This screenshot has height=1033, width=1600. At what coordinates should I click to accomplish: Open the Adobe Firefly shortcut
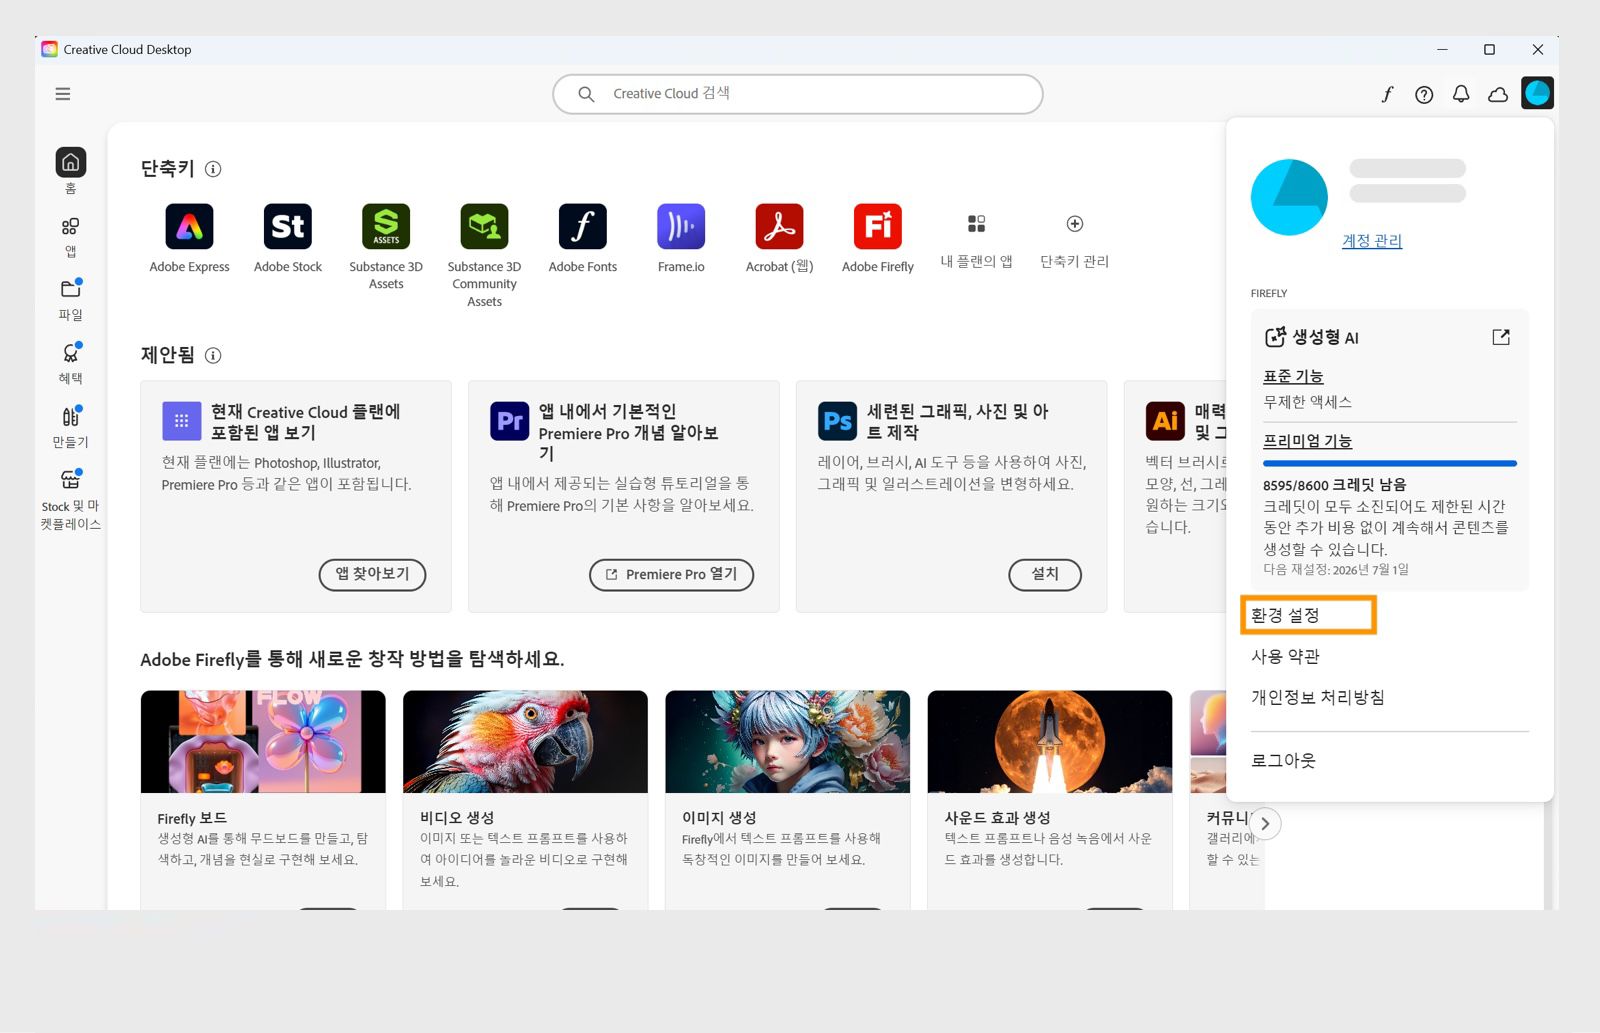pos(877,226)
